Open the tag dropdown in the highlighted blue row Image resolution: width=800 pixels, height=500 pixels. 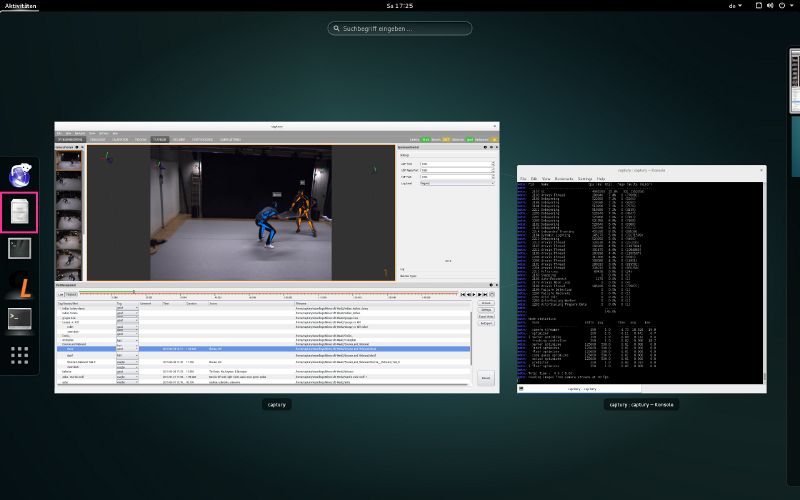[x=127, y=349]
